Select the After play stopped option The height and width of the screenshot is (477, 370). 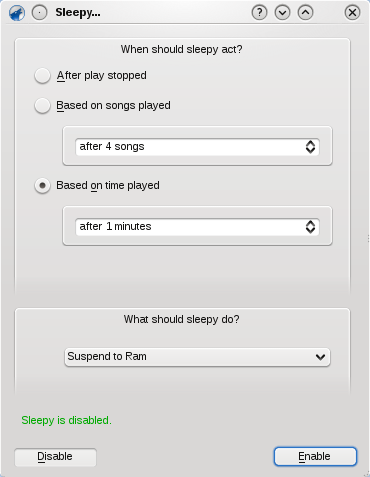42,75
